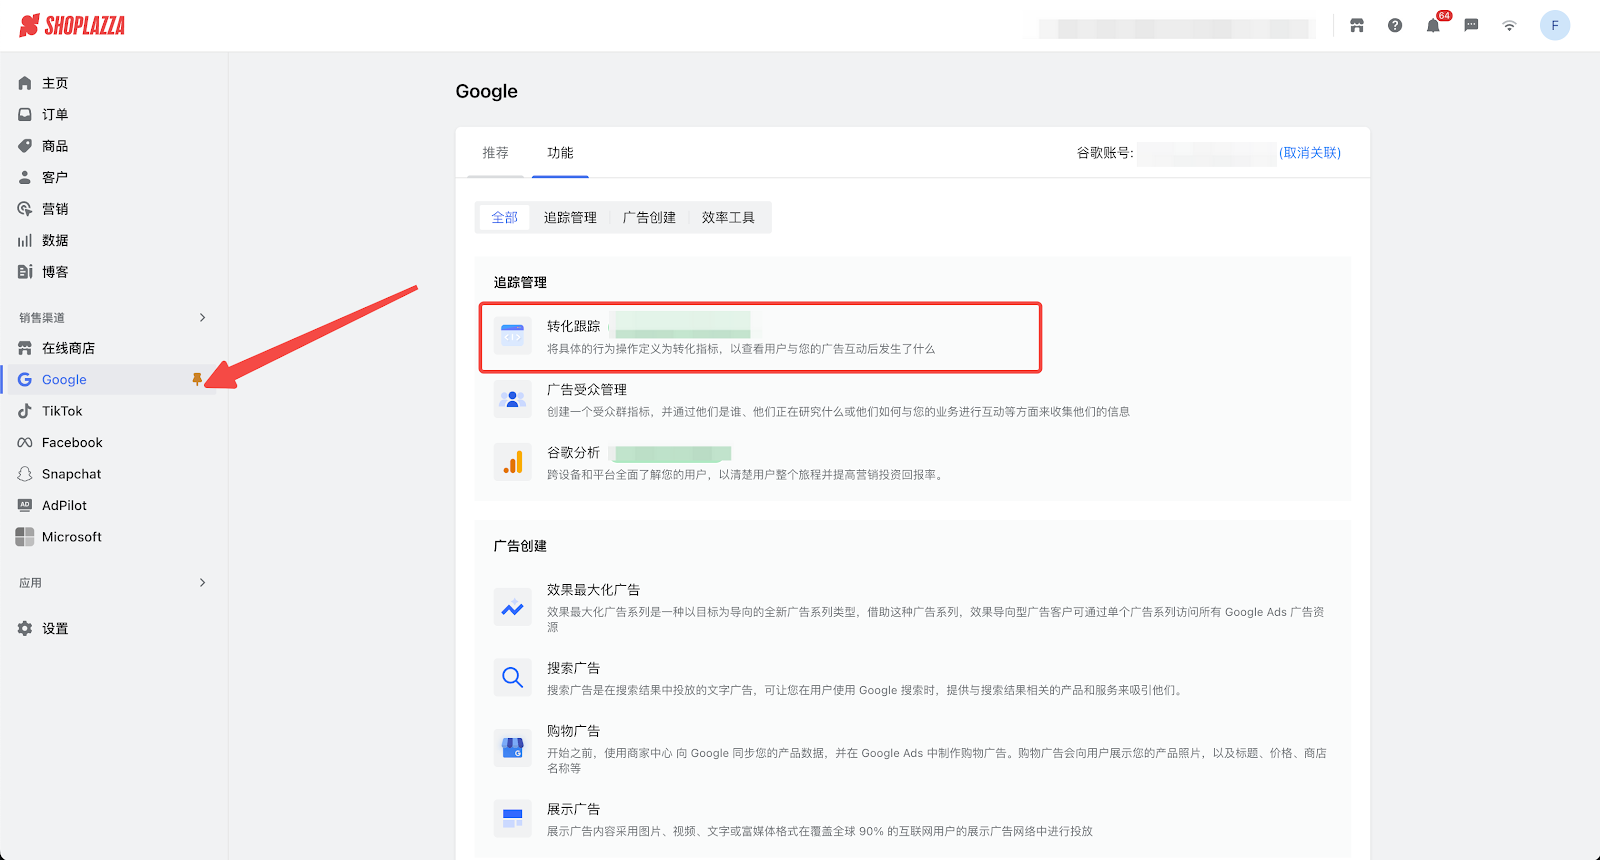Click the 购物广告 shop icon
The image size is (1600, 860).
point(513,748)
